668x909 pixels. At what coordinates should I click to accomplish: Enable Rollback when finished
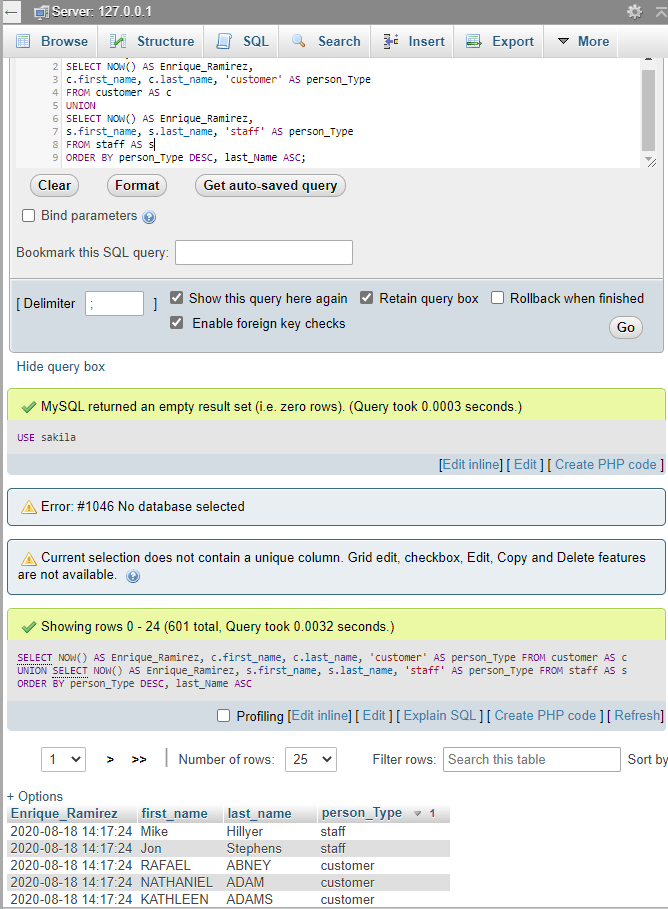coord(497,297)
